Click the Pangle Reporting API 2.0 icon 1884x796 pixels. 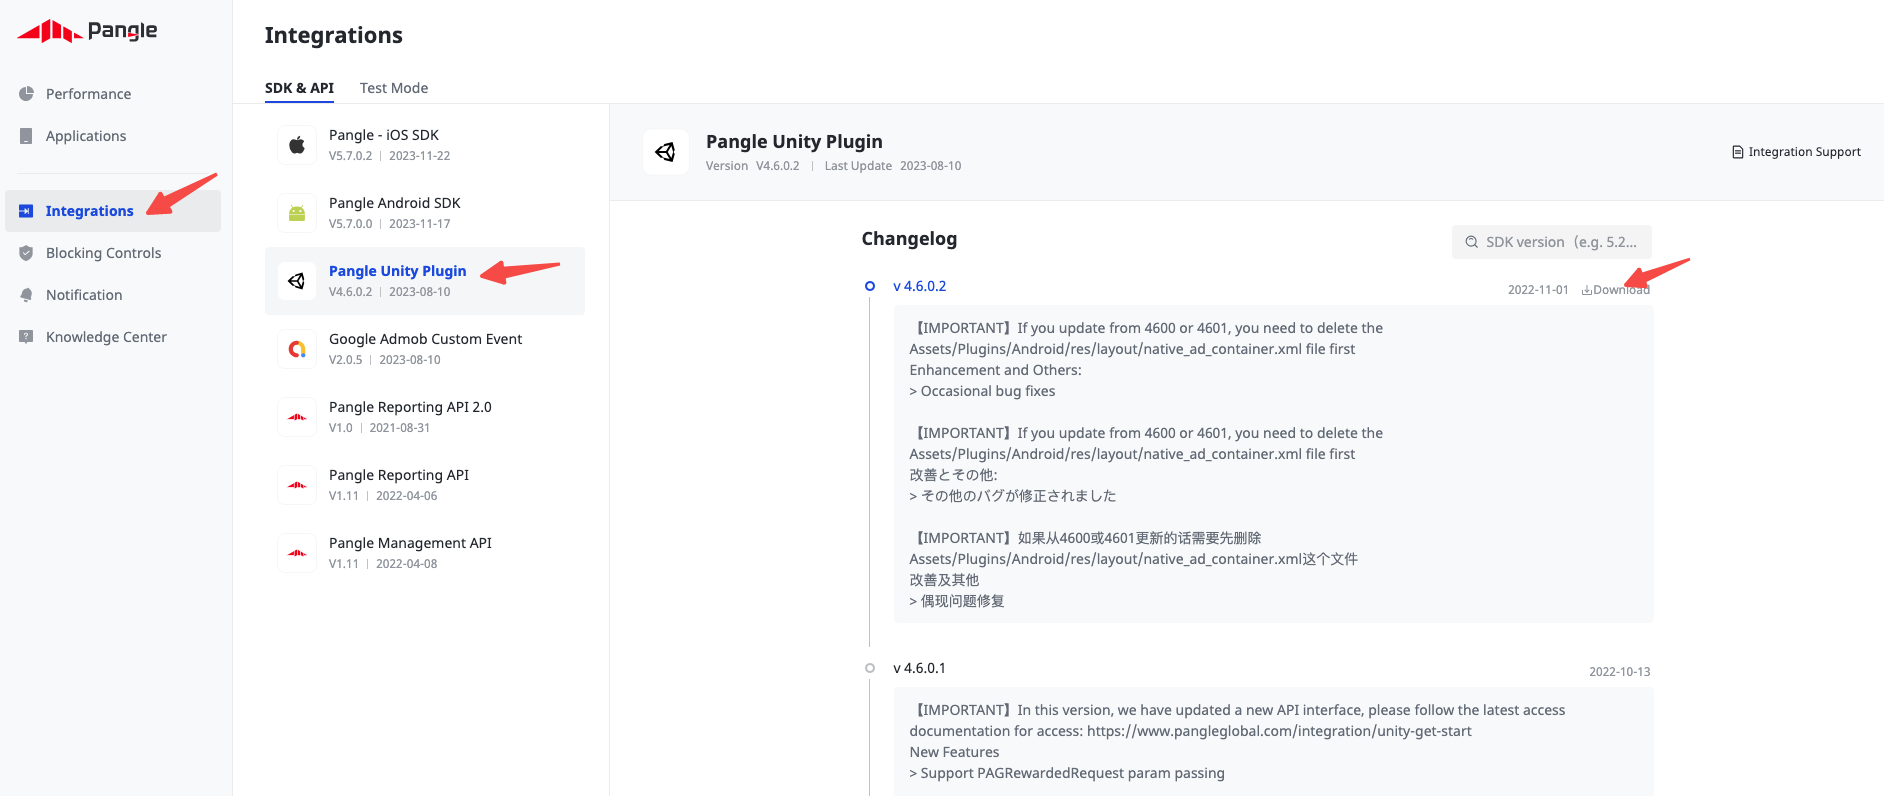[297, 417]
